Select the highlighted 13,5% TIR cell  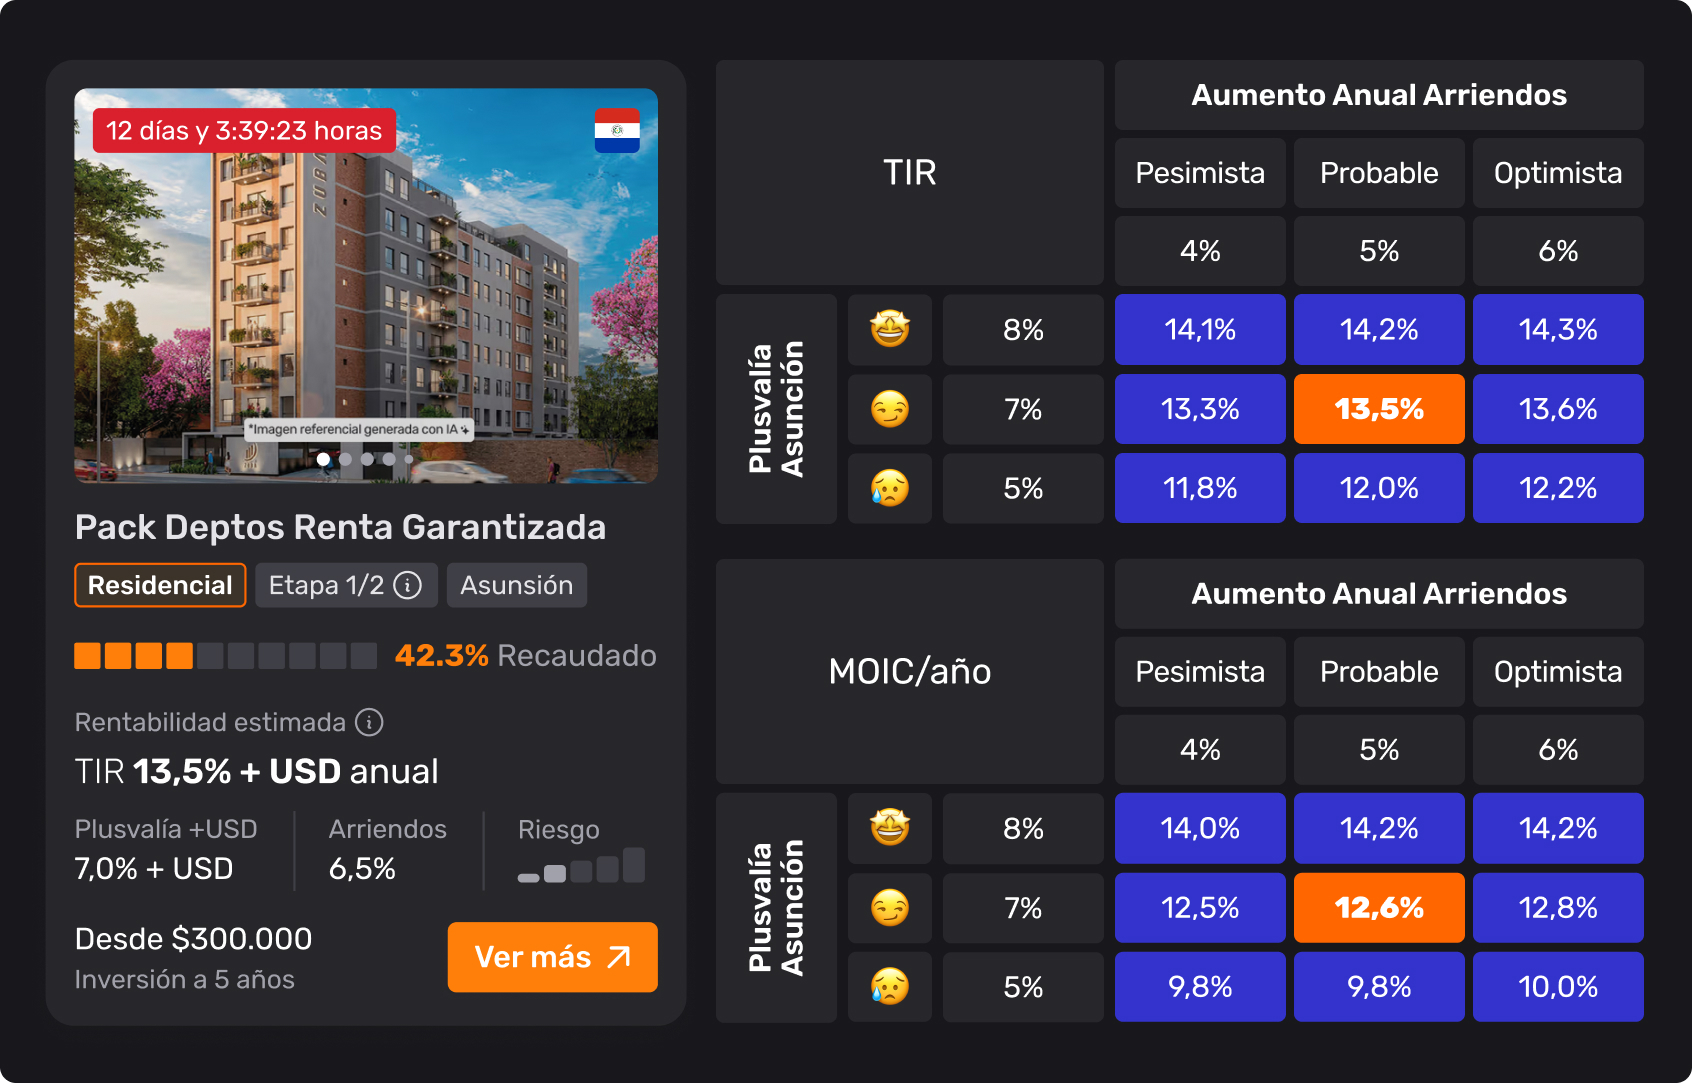coord(1379,409)
